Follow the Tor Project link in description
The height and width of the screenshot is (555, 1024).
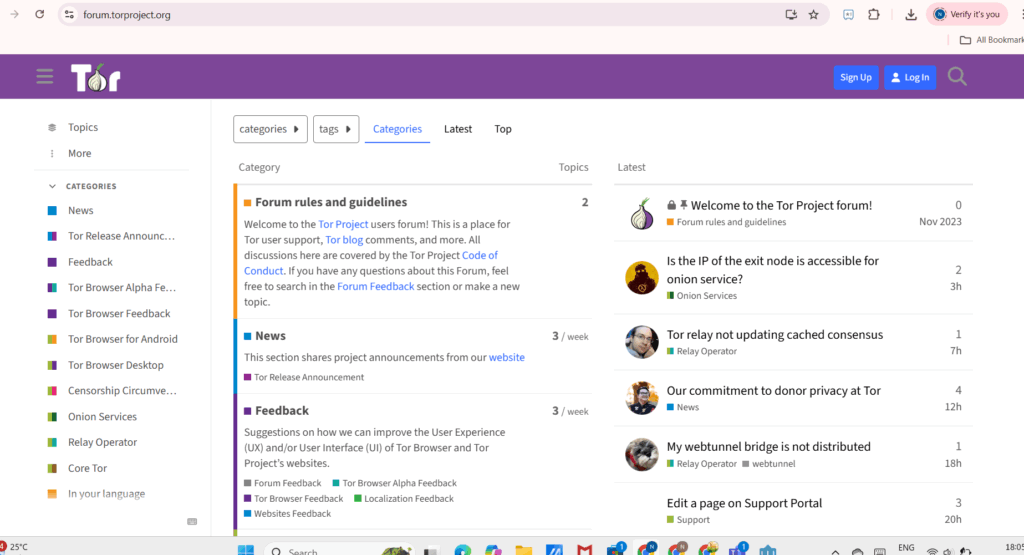(x=343, y=224)
